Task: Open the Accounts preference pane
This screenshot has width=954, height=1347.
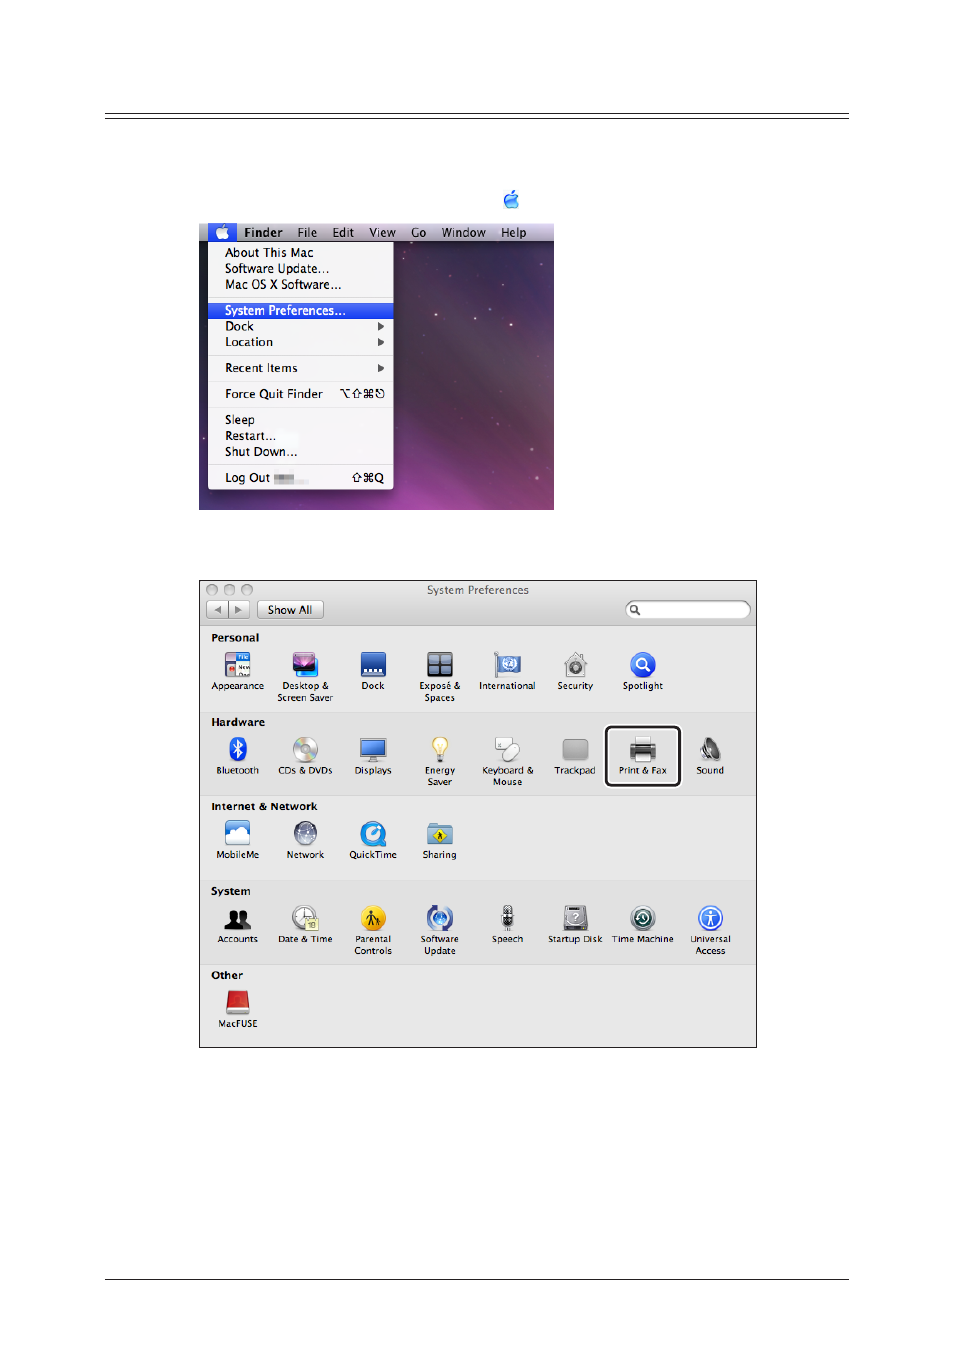Action: tap(238, 925)
